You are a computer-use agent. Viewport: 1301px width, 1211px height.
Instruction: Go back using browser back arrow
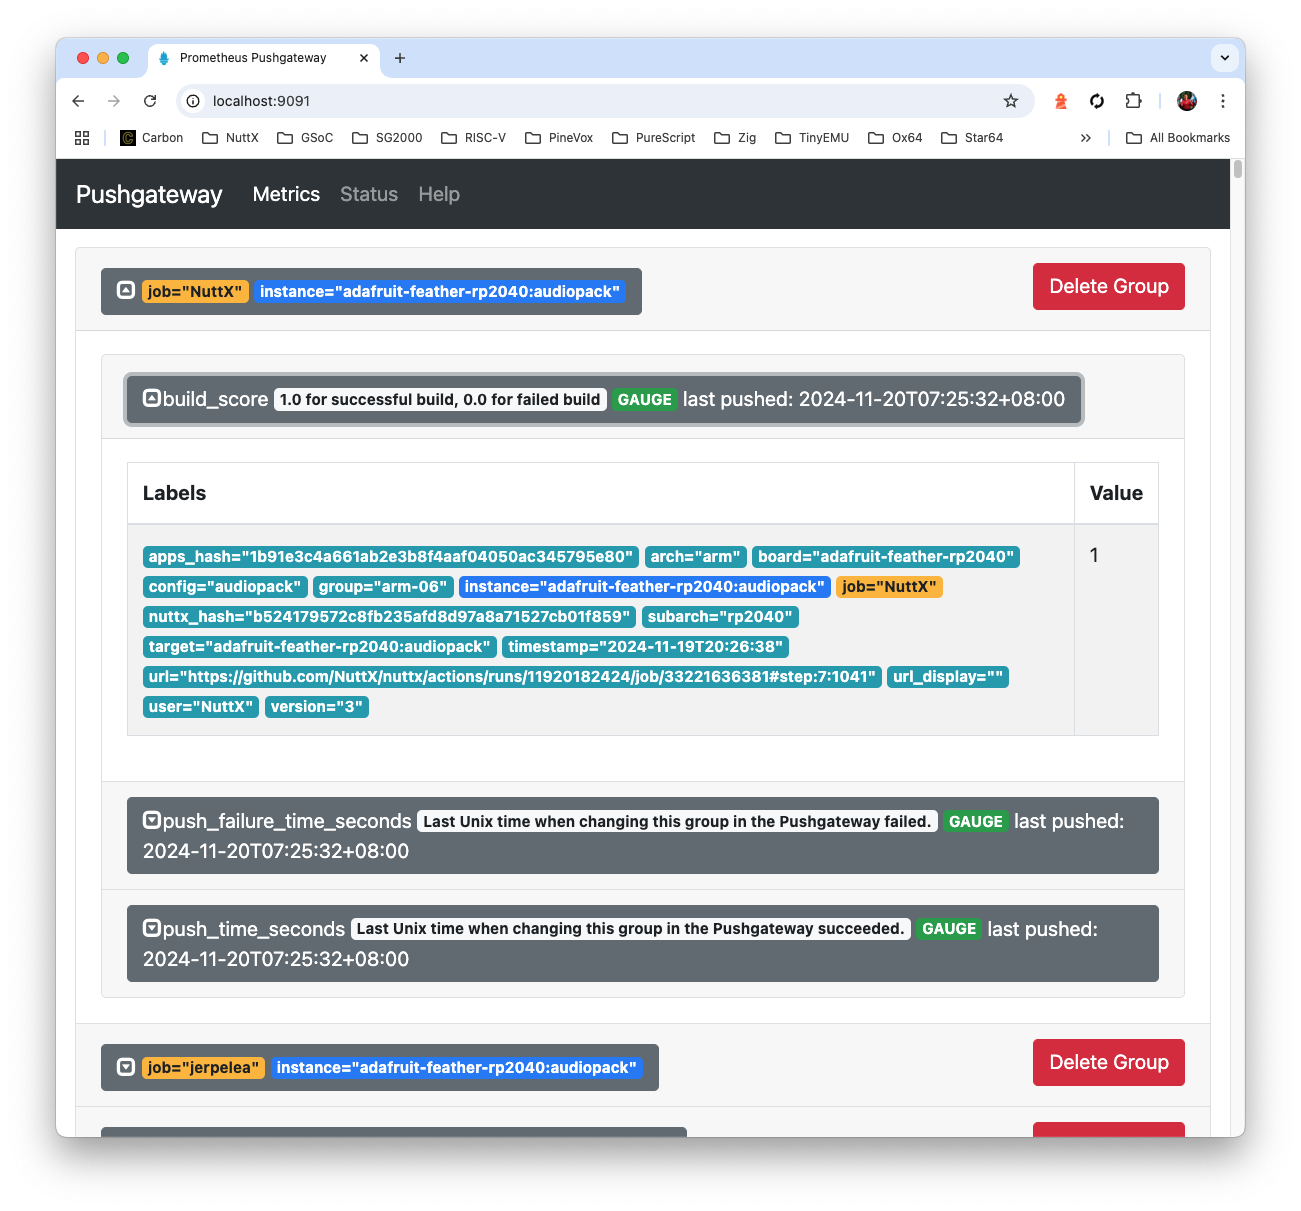coord(78,101)
